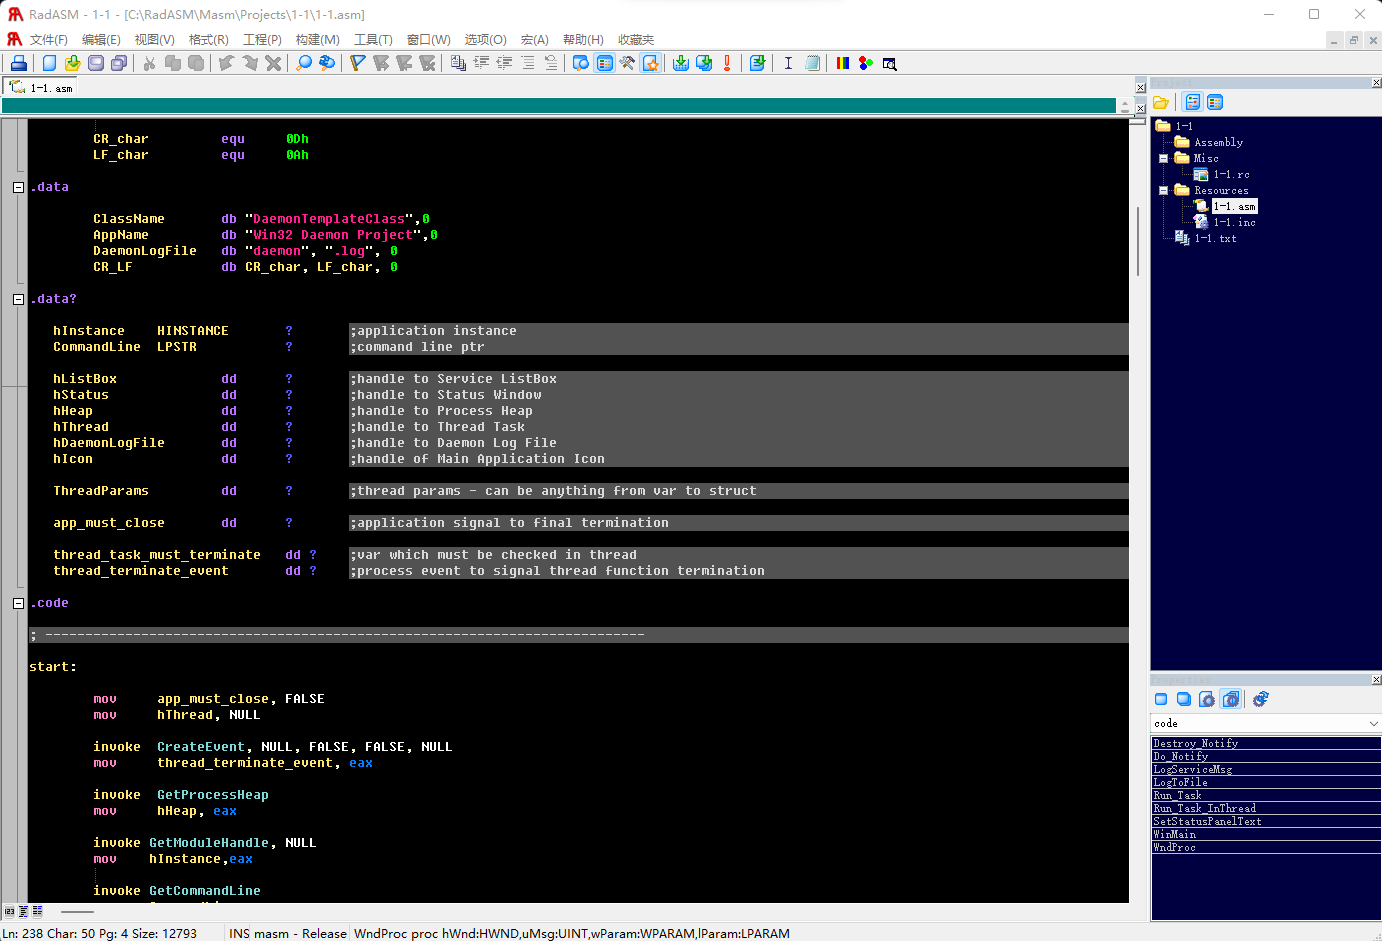Click the hammer Tools toolbar icon
The width and height of the screenshot is (1382, 941).
(627, 63)
